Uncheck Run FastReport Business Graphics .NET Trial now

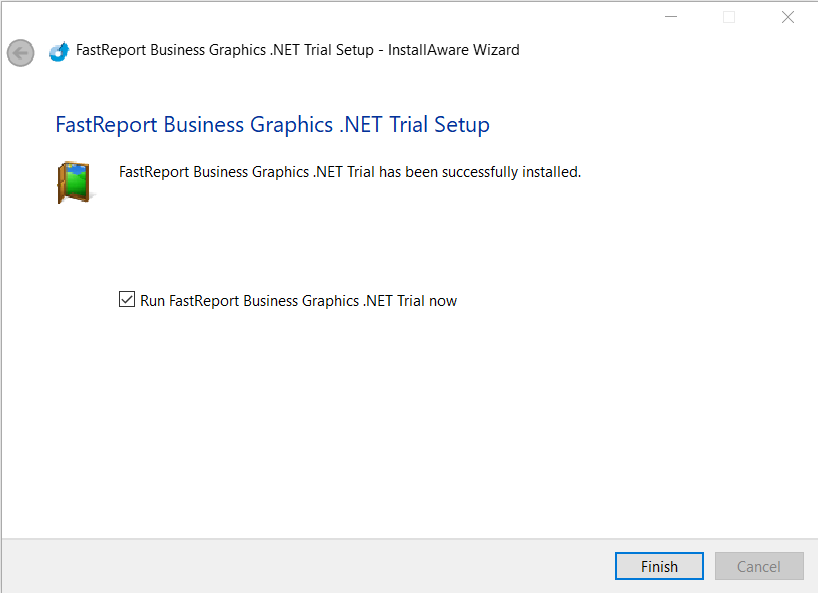[126, 299]
